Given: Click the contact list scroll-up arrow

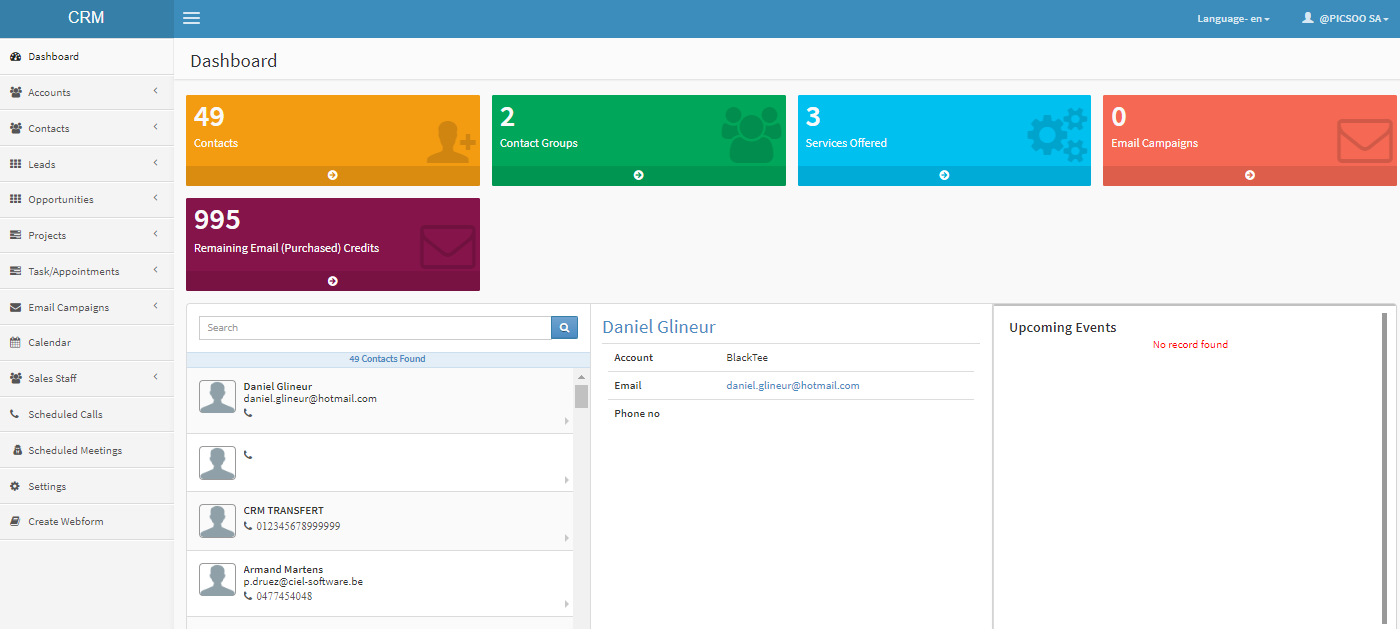Looking at the screenshot, I should click(581, 377).
